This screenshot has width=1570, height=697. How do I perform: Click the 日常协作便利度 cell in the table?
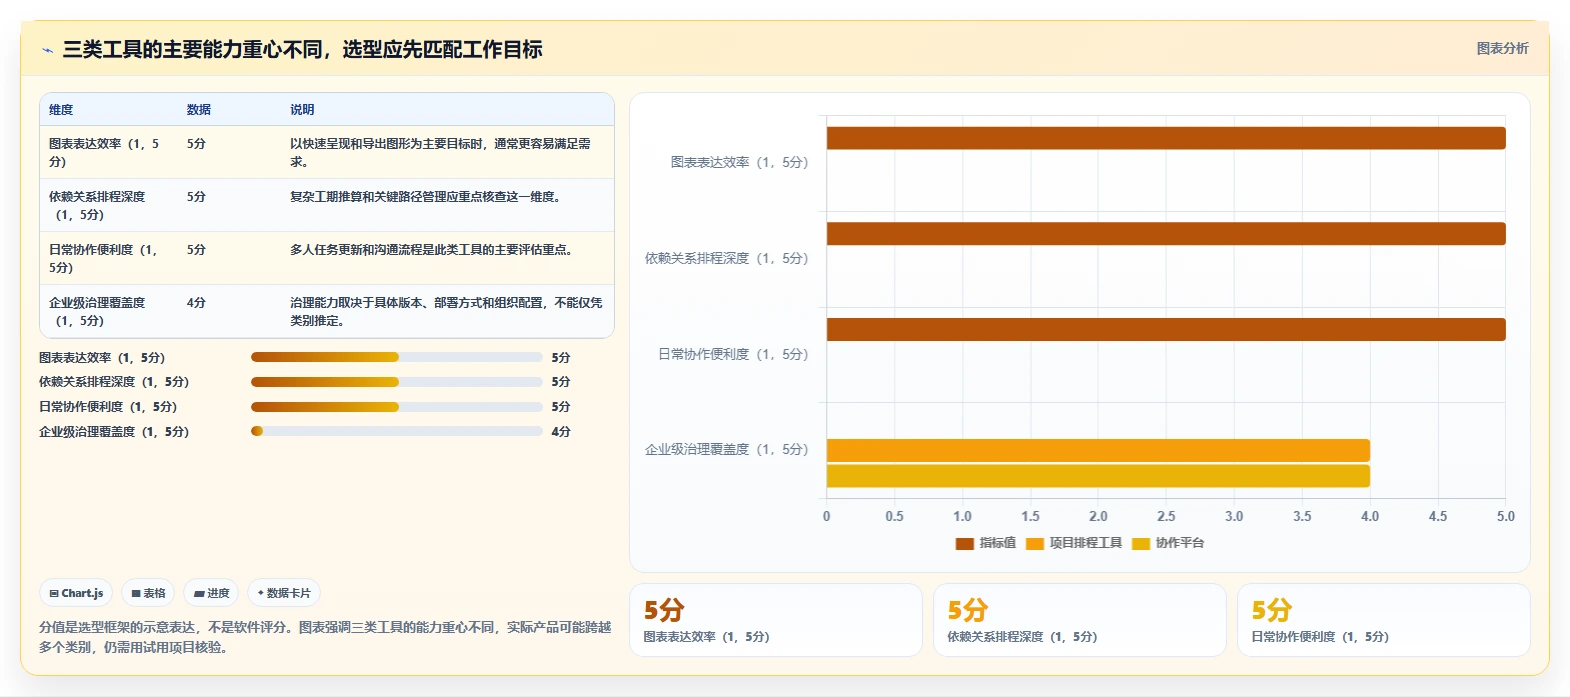(107, 258)
